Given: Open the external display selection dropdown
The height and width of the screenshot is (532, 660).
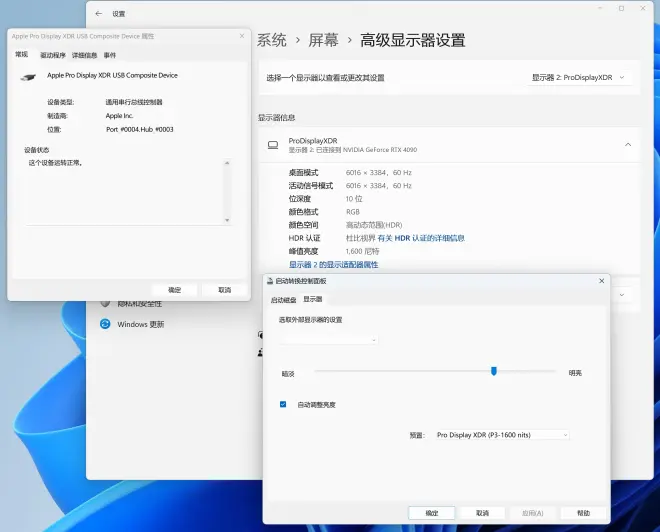Looking at the screenshot, I should pos(328,340).
